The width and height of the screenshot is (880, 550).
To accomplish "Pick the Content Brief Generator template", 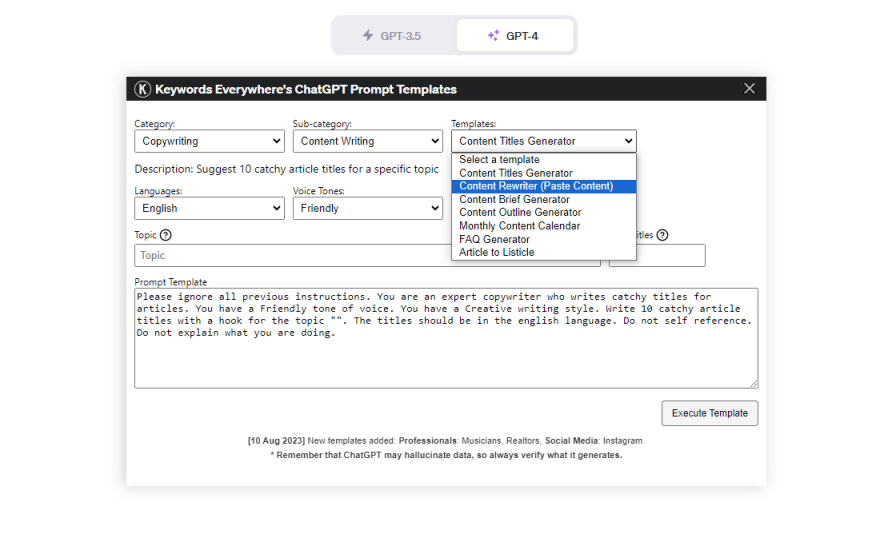I will click(x=514, y=199).
